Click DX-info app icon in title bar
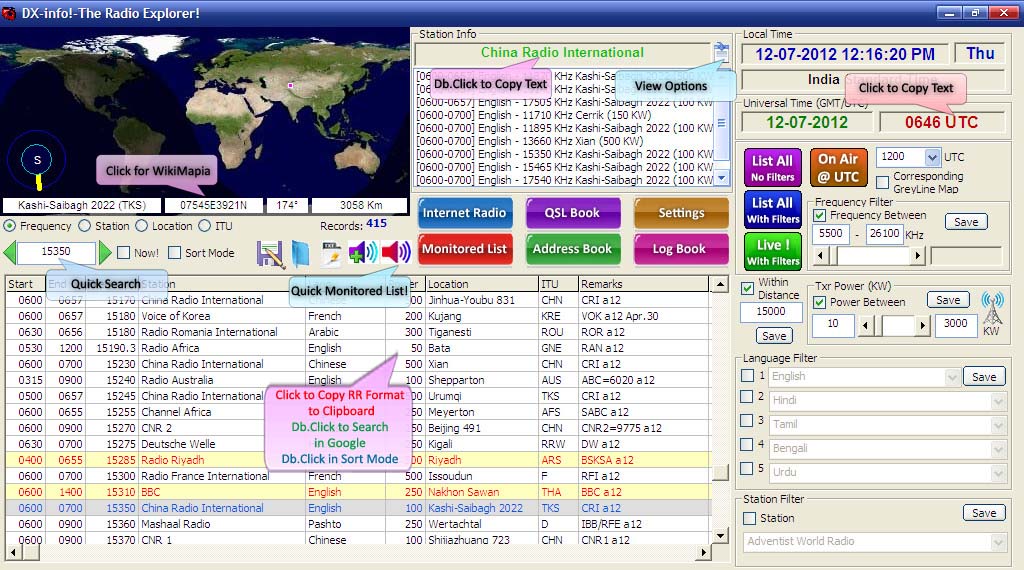The height and width of the screenshot is (570, 1024). [x=9, y=12]
